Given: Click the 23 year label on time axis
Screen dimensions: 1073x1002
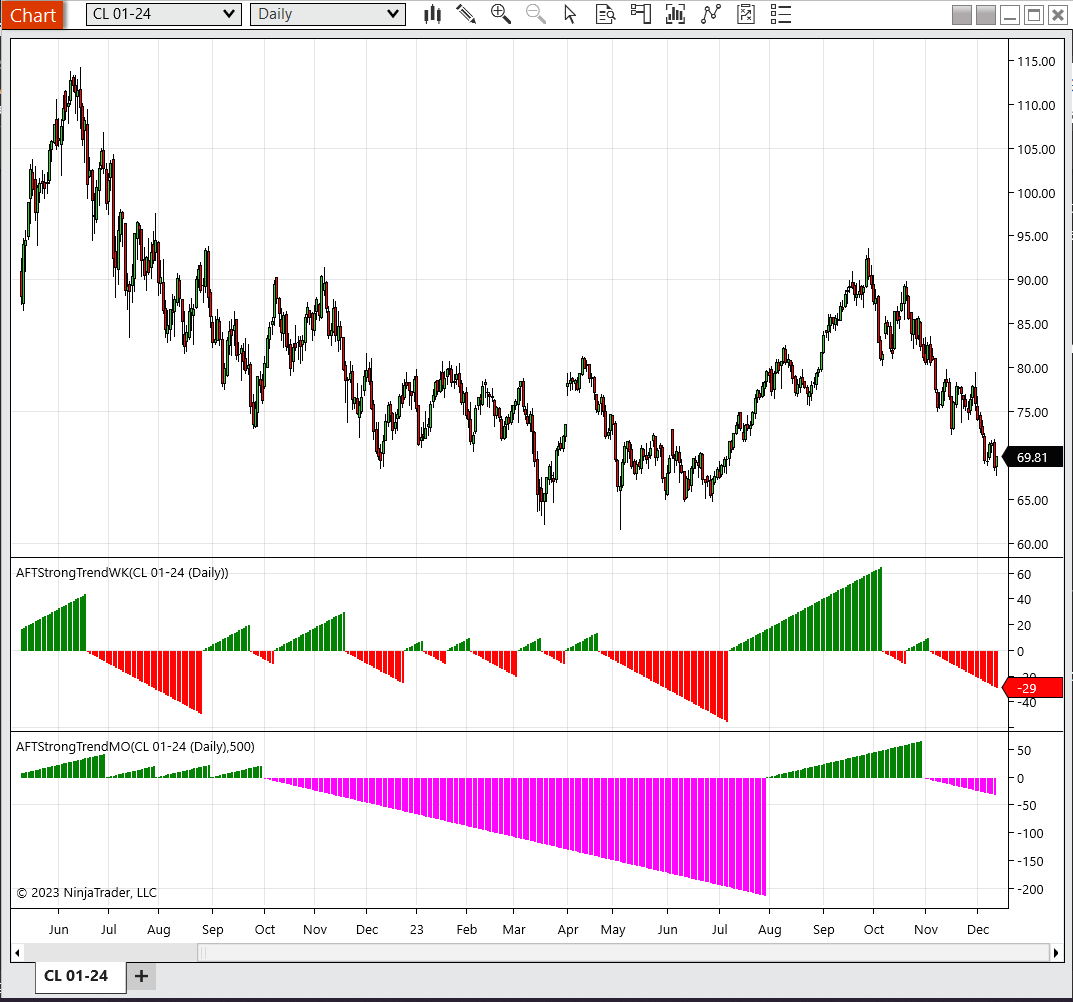Looking at the screenshot, I should coord(417,929).
